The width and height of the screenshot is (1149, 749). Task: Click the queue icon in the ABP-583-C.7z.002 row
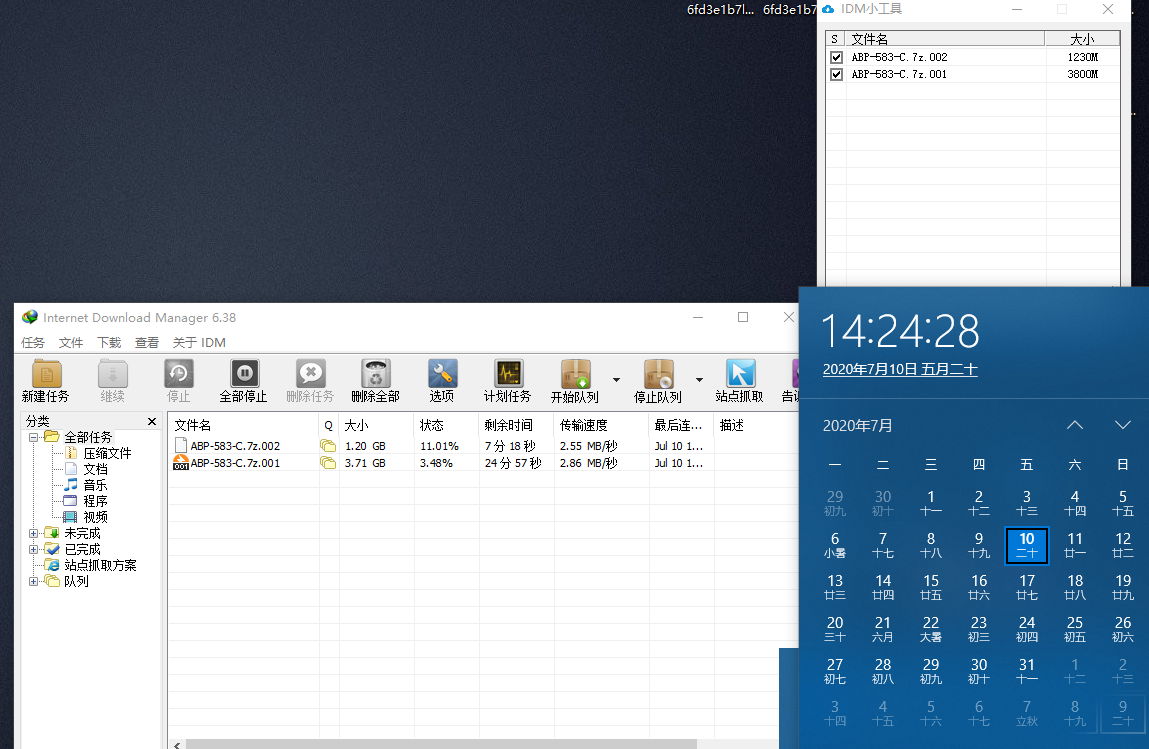click(x=328, y=446)
